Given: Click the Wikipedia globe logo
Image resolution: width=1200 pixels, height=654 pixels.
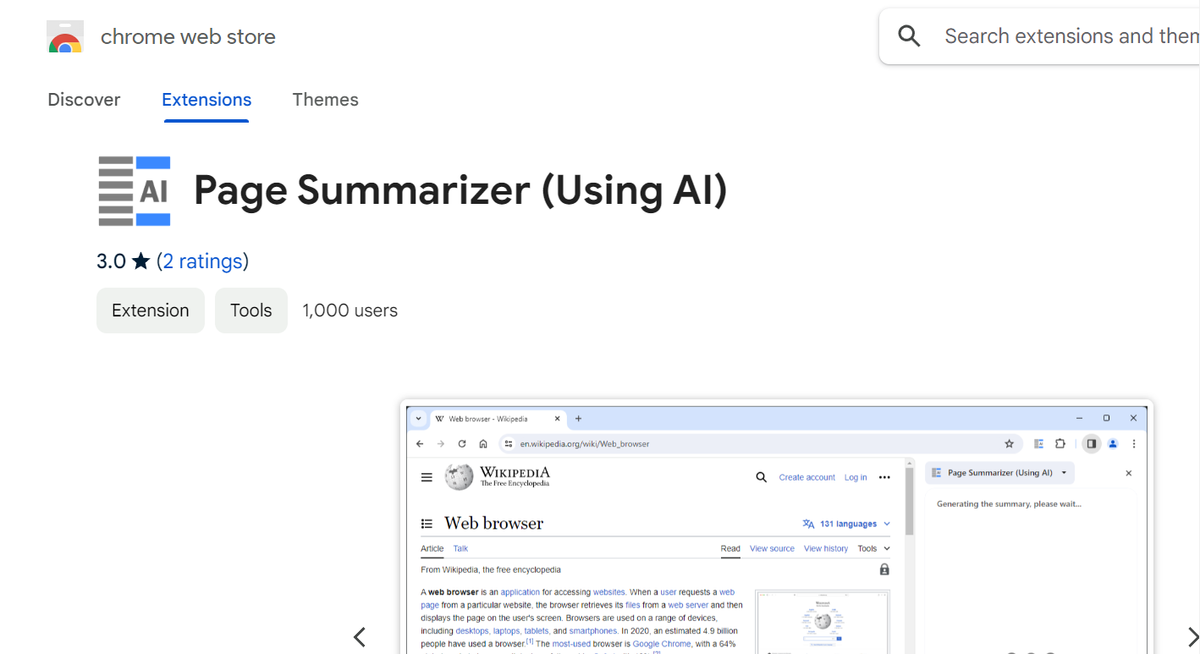Looking at the screenshot, I should pyautogui.click(x=458, y=477).
